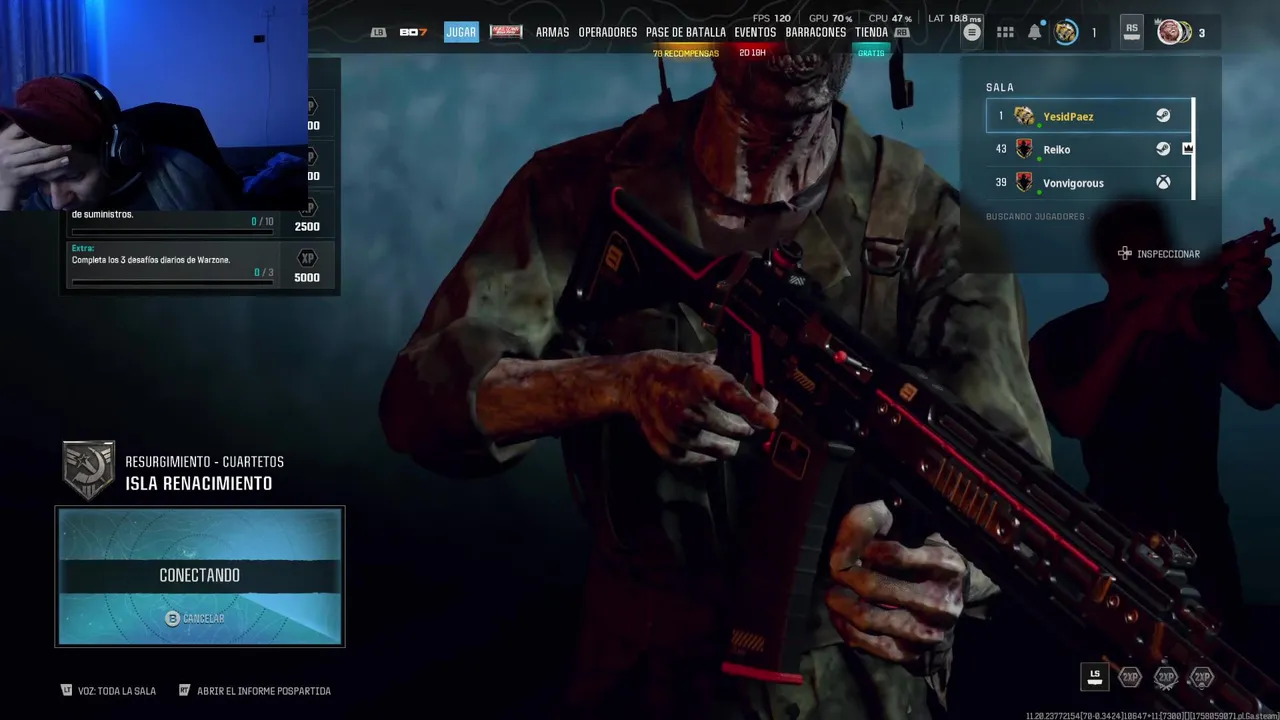
Task: Open the TIENDA store tab
Action: click(x=871, y=32)
